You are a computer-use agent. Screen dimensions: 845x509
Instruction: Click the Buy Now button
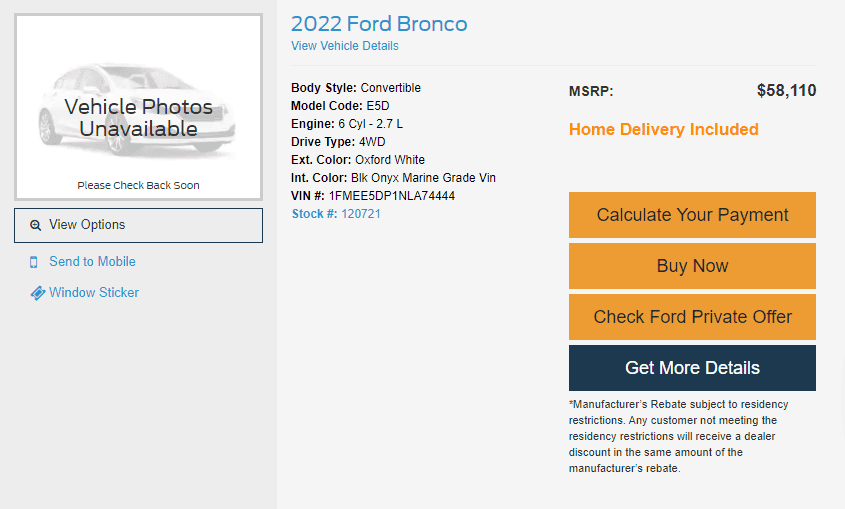click(x=692, y=266)
